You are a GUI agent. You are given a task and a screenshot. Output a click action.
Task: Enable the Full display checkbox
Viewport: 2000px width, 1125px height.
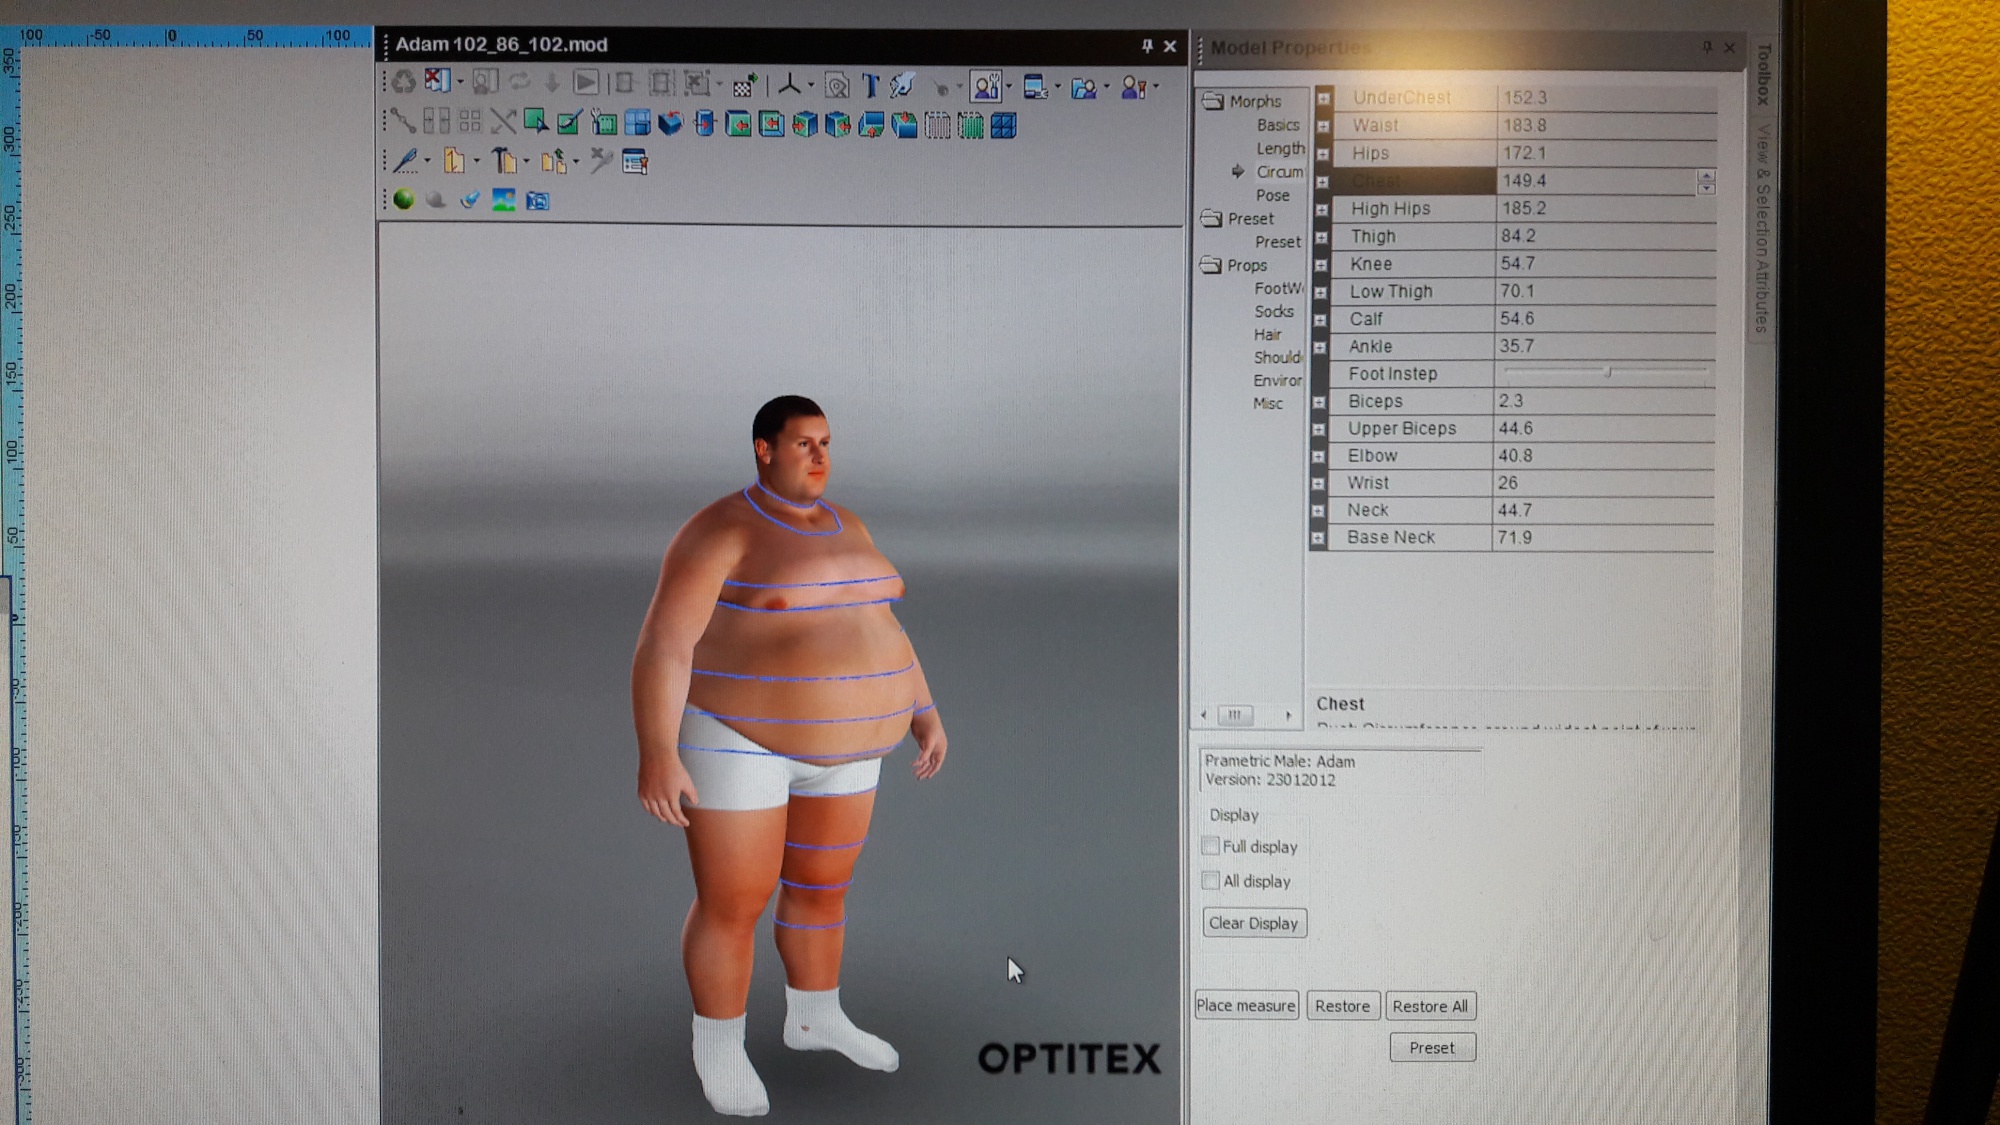[x=1211, y=846]
